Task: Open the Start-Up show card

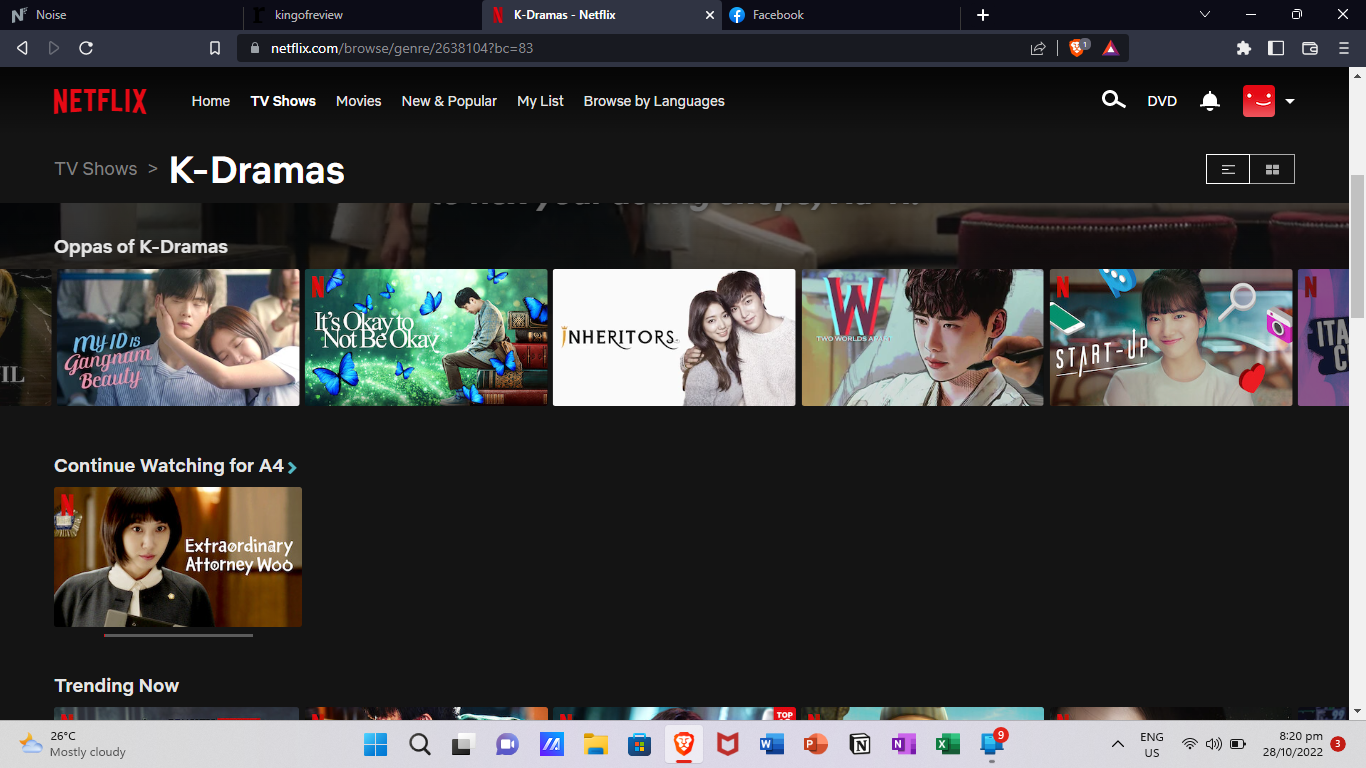Action: click(x=1171, y=337)
